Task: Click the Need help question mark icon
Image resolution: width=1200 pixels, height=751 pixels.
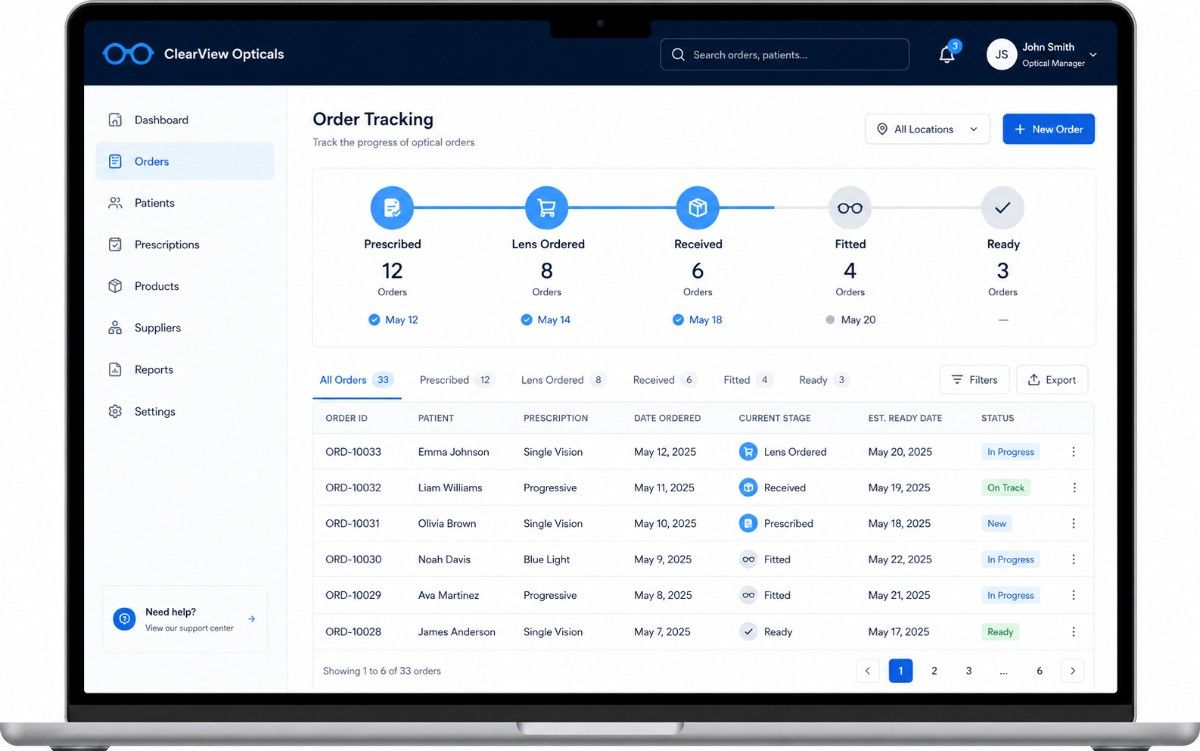Action: click(x=124, y=619)
